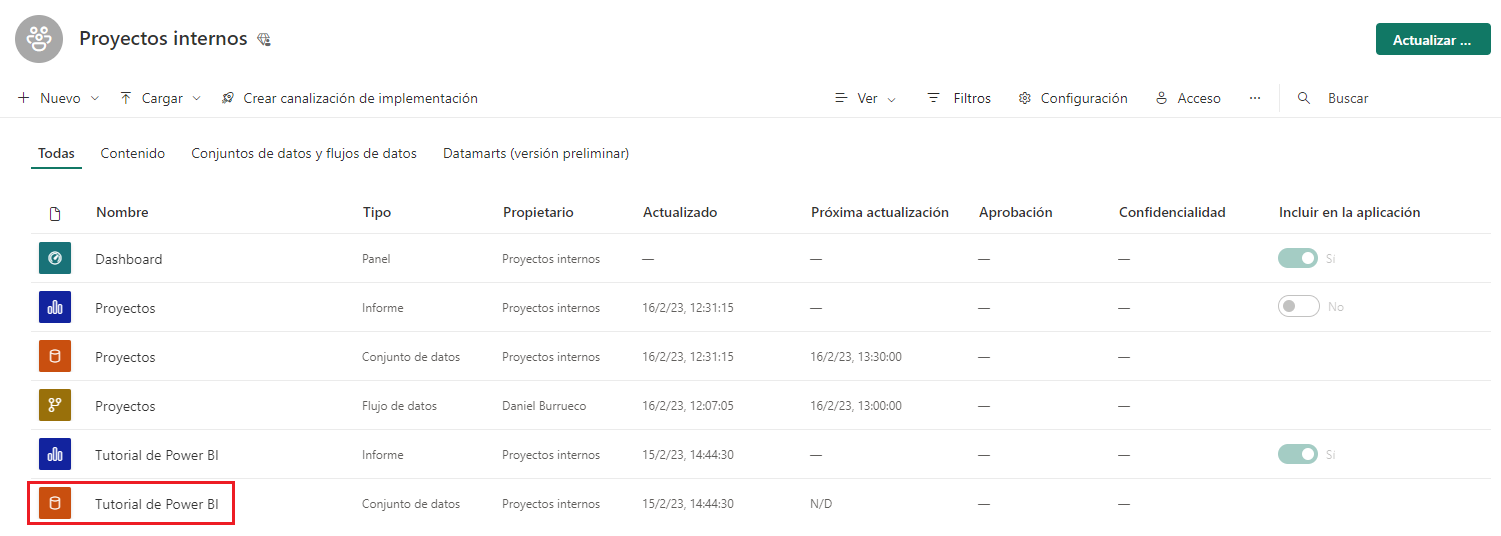This screenshot has width=1501, height=536.
Task: Switch to the Contenido tab
Action: coord(133,153)
